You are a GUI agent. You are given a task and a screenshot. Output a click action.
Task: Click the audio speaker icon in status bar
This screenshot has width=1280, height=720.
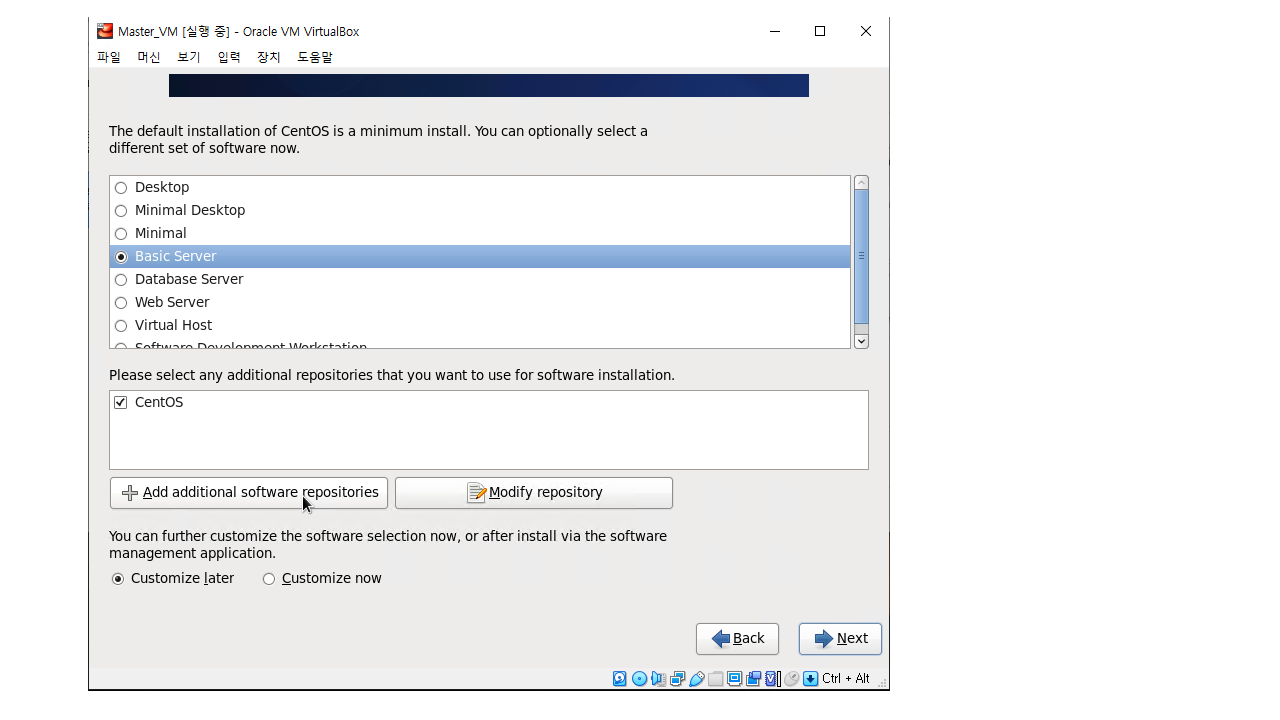click(x=658, y=679)
